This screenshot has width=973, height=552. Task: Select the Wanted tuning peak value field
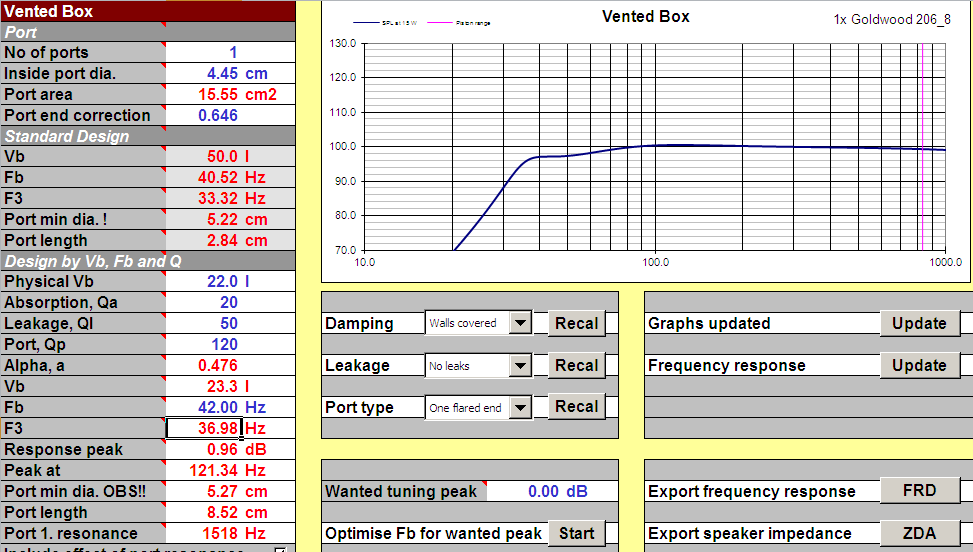click(x=552, y=491)
